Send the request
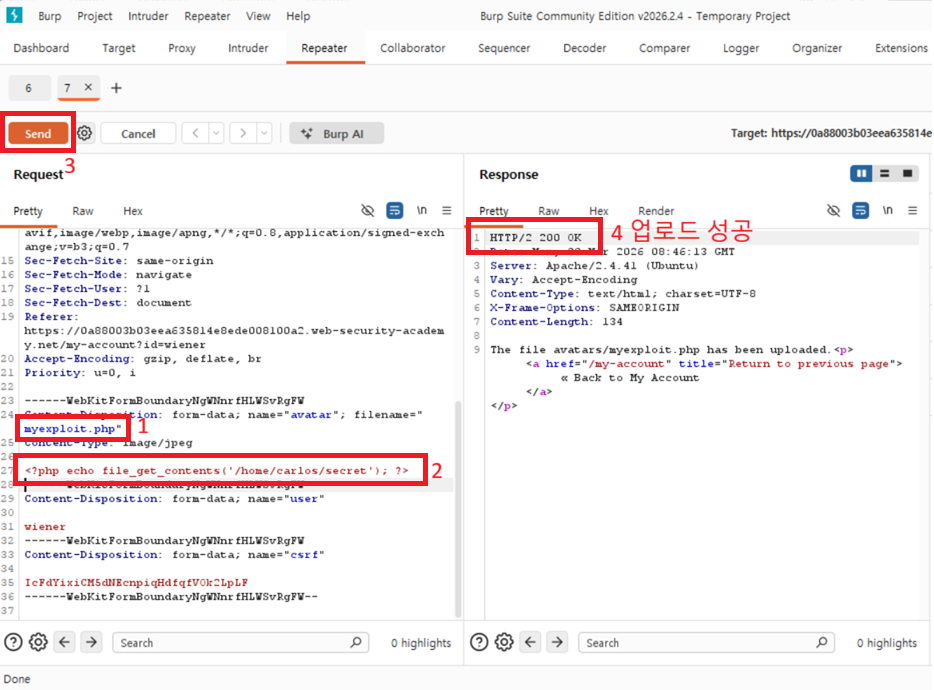 click(38, 133)
